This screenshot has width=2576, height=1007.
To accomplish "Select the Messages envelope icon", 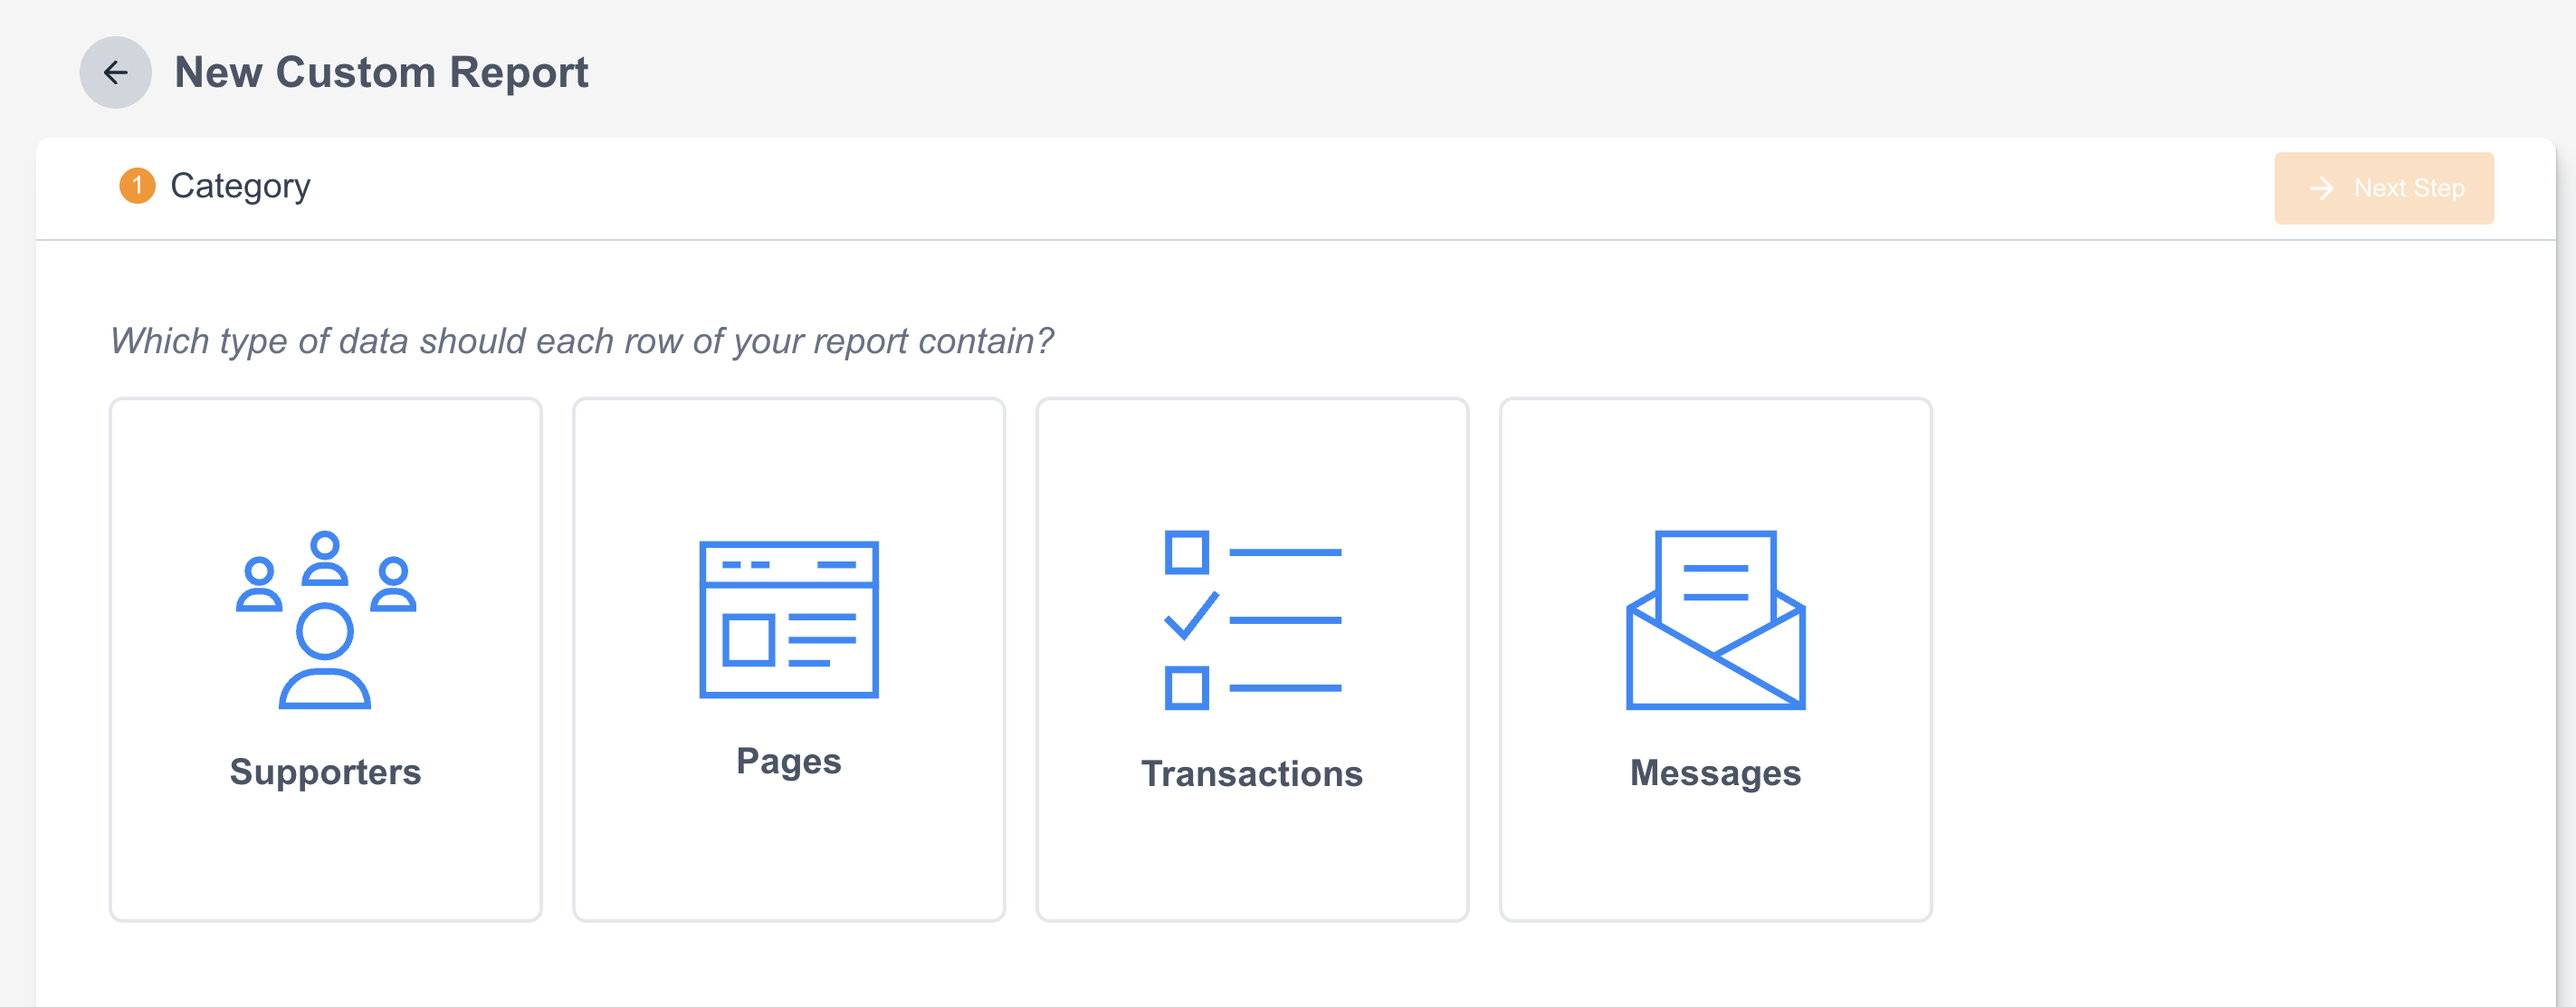I will [1715, 619].
